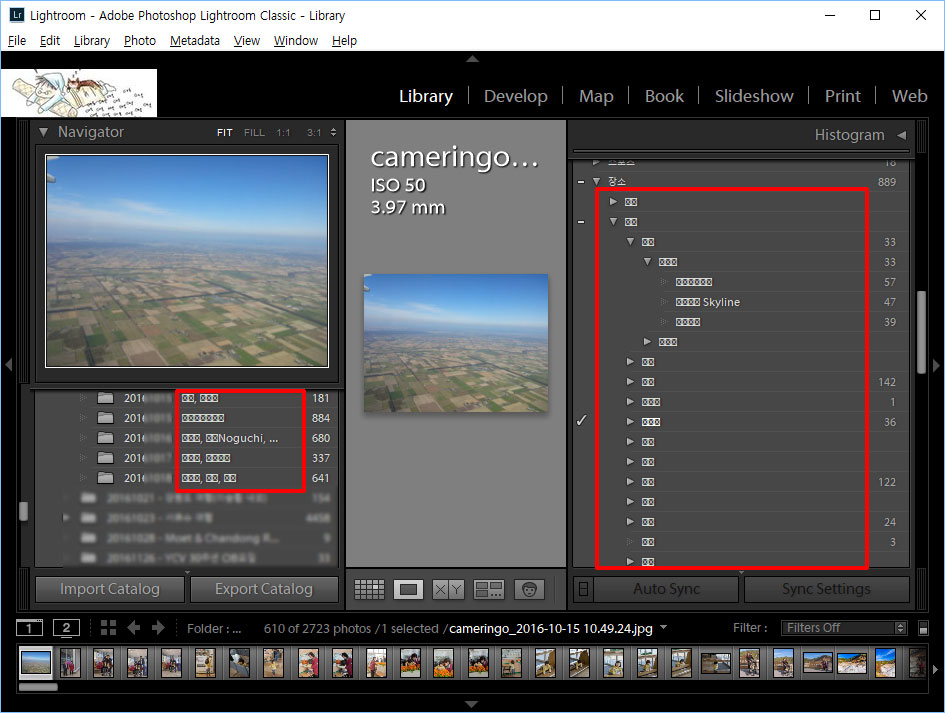Switch to Grid view in the toolbar
Screen dimensions: 945x713
[x=369, y=589]
